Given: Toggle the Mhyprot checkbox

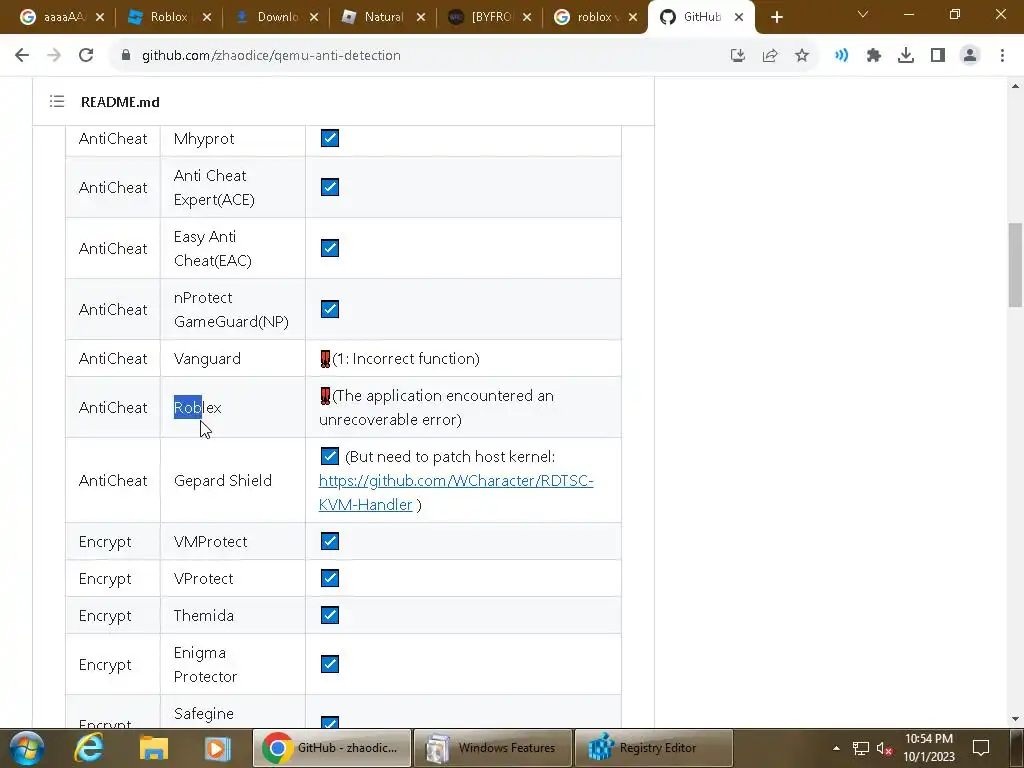Looking at the screenshot, I should 330,138.
